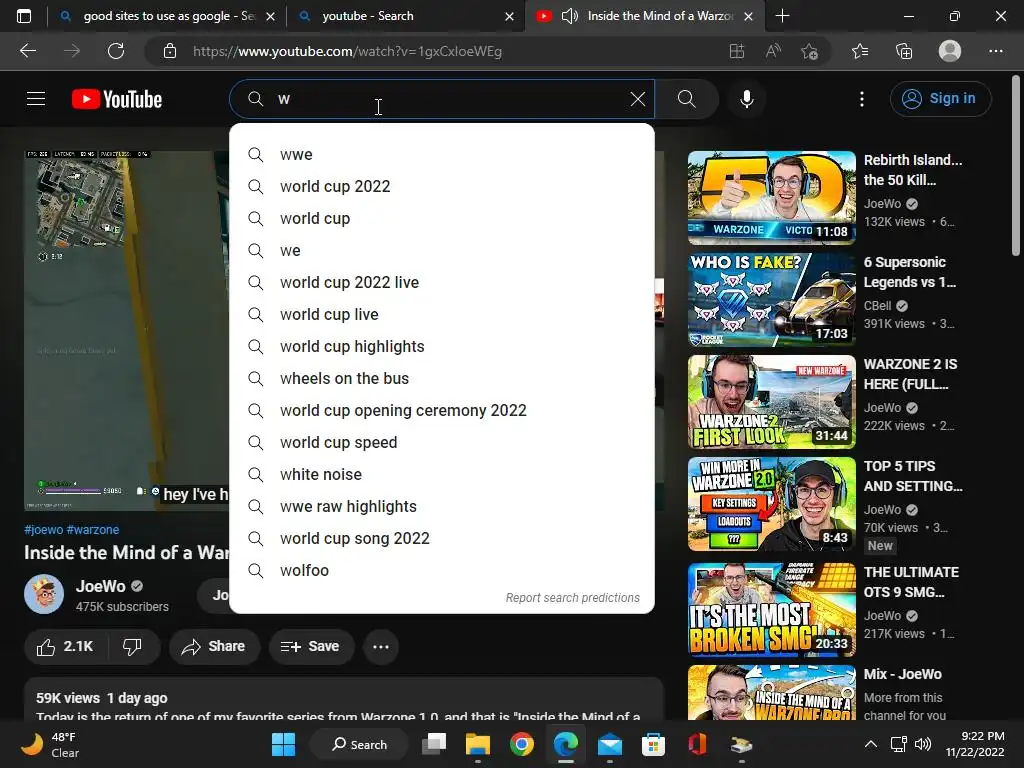Open 'WARZONE 2 IS HERE' video title

911,374
